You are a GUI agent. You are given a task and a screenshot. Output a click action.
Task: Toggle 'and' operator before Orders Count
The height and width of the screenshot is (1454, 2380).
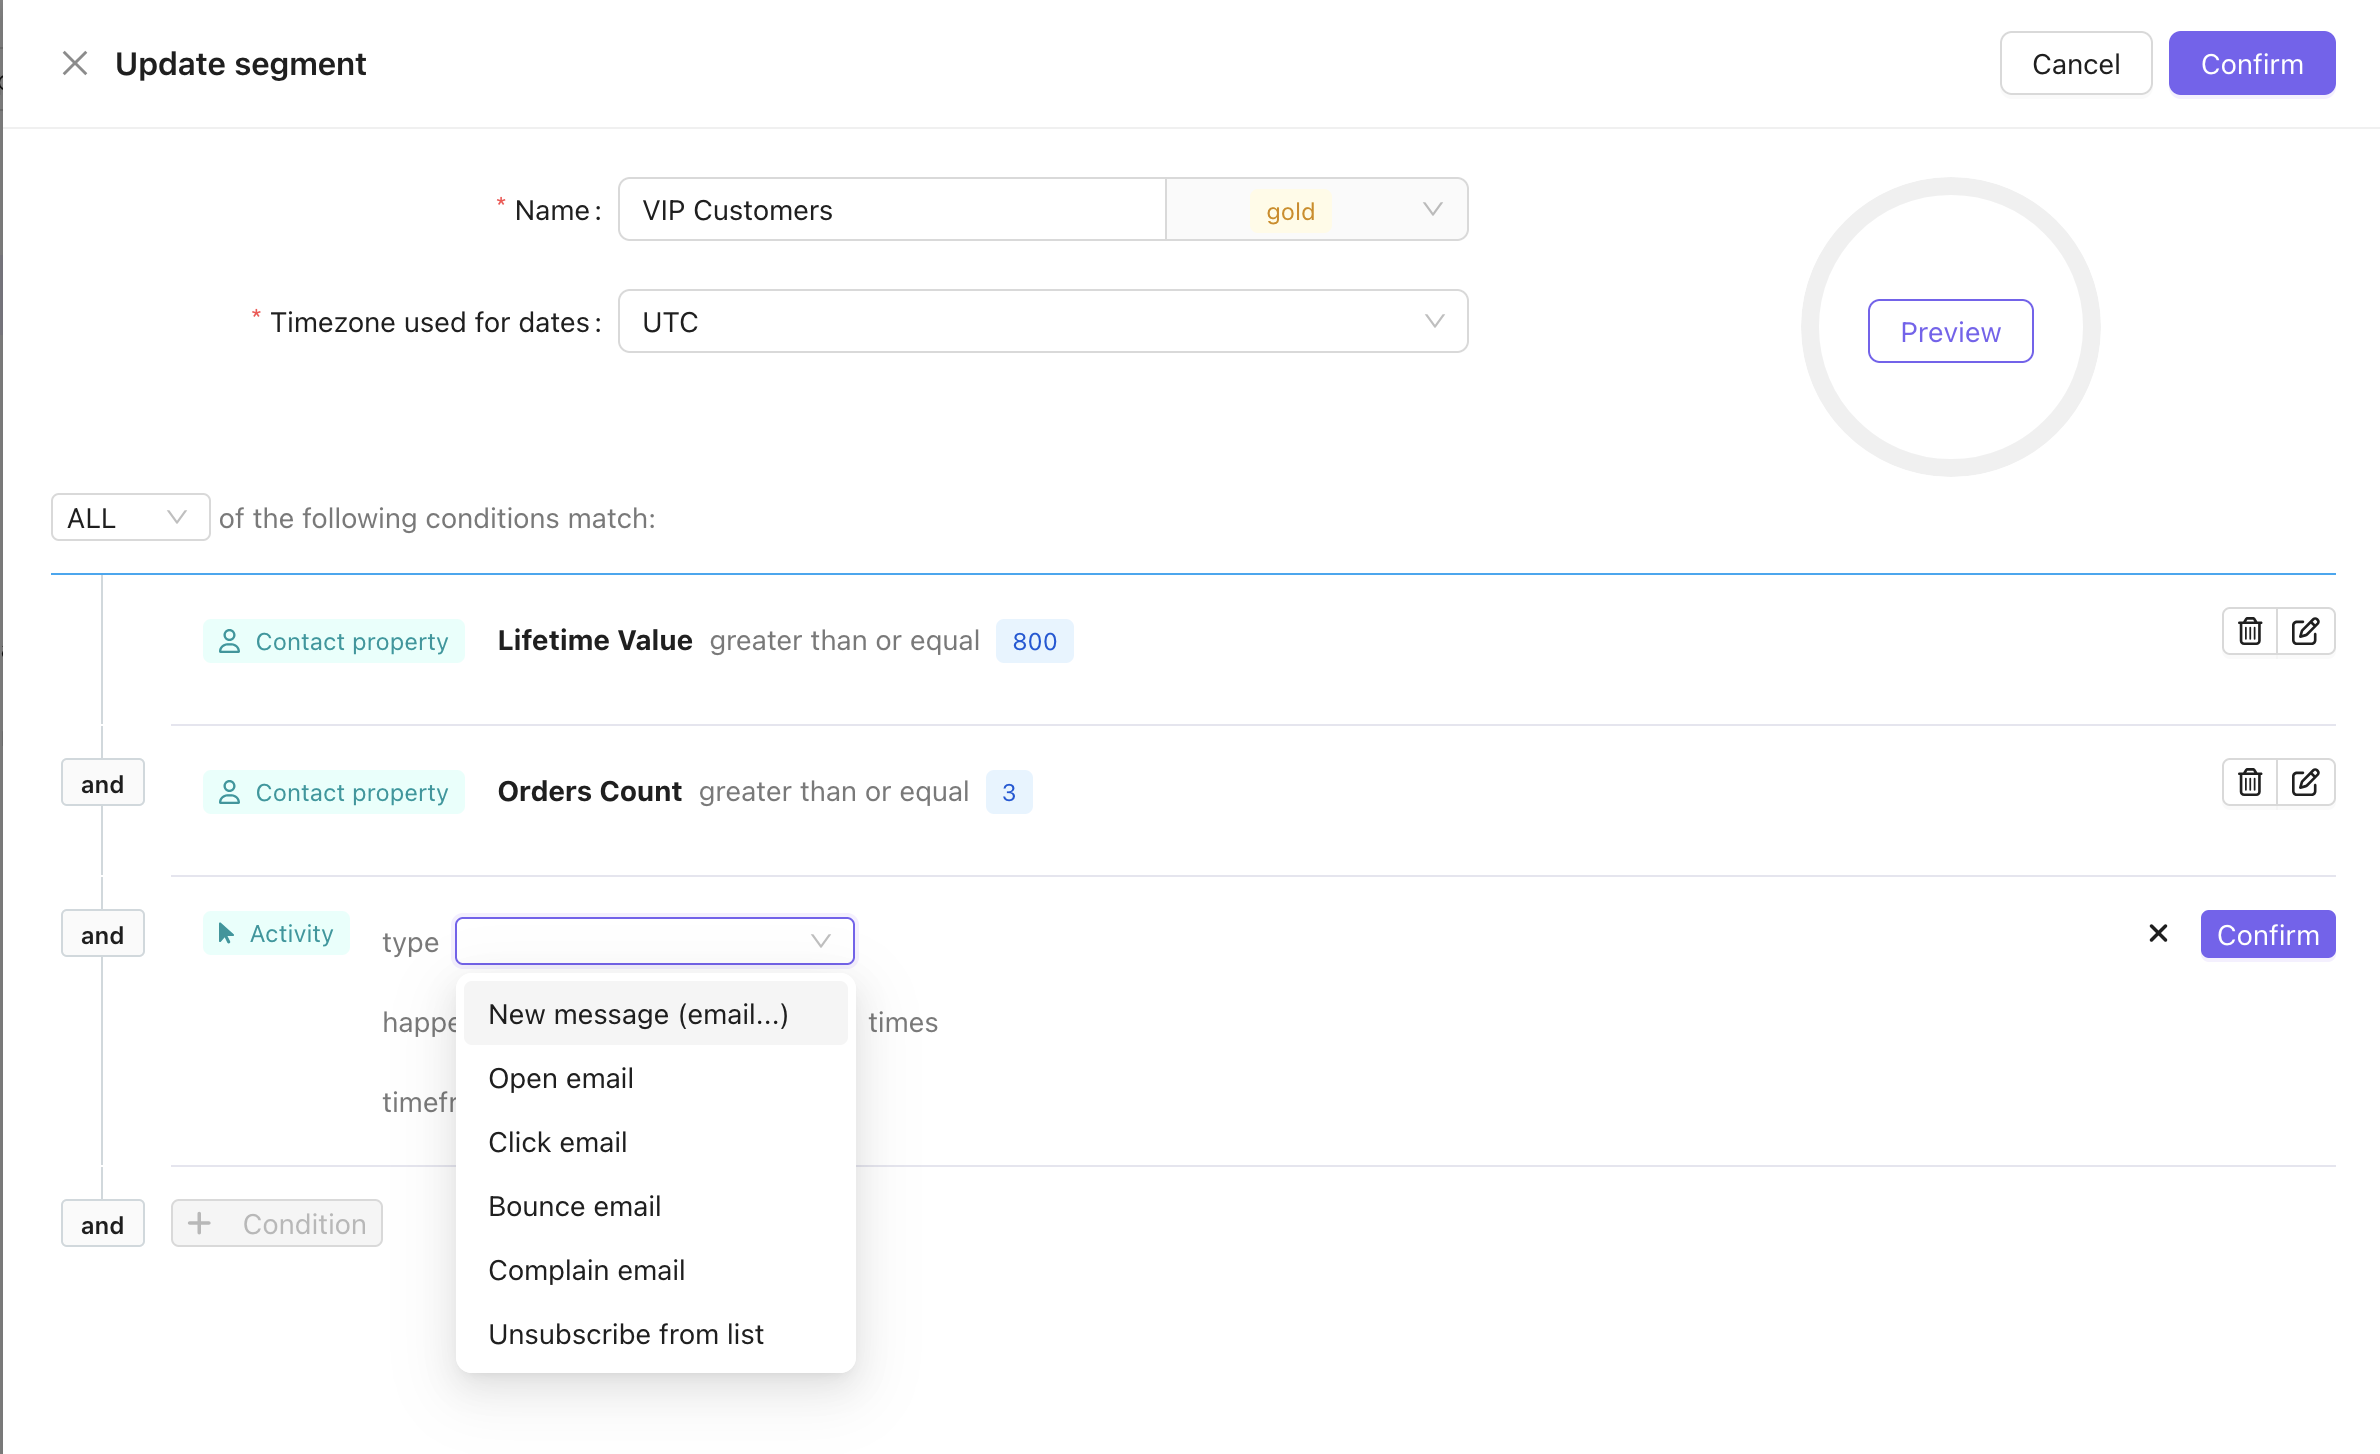[x=103, y=784]
